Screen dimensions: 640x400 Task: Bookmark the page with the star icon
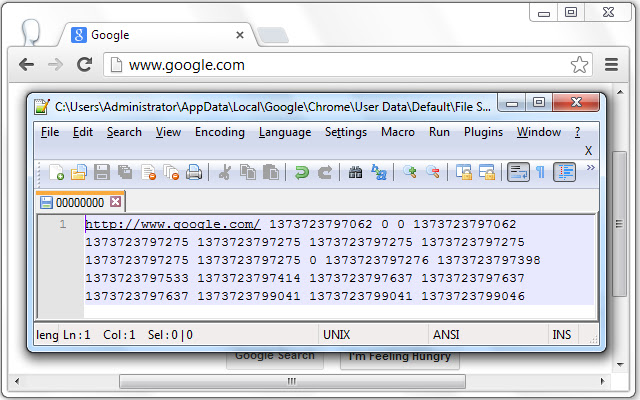(579, 64)
